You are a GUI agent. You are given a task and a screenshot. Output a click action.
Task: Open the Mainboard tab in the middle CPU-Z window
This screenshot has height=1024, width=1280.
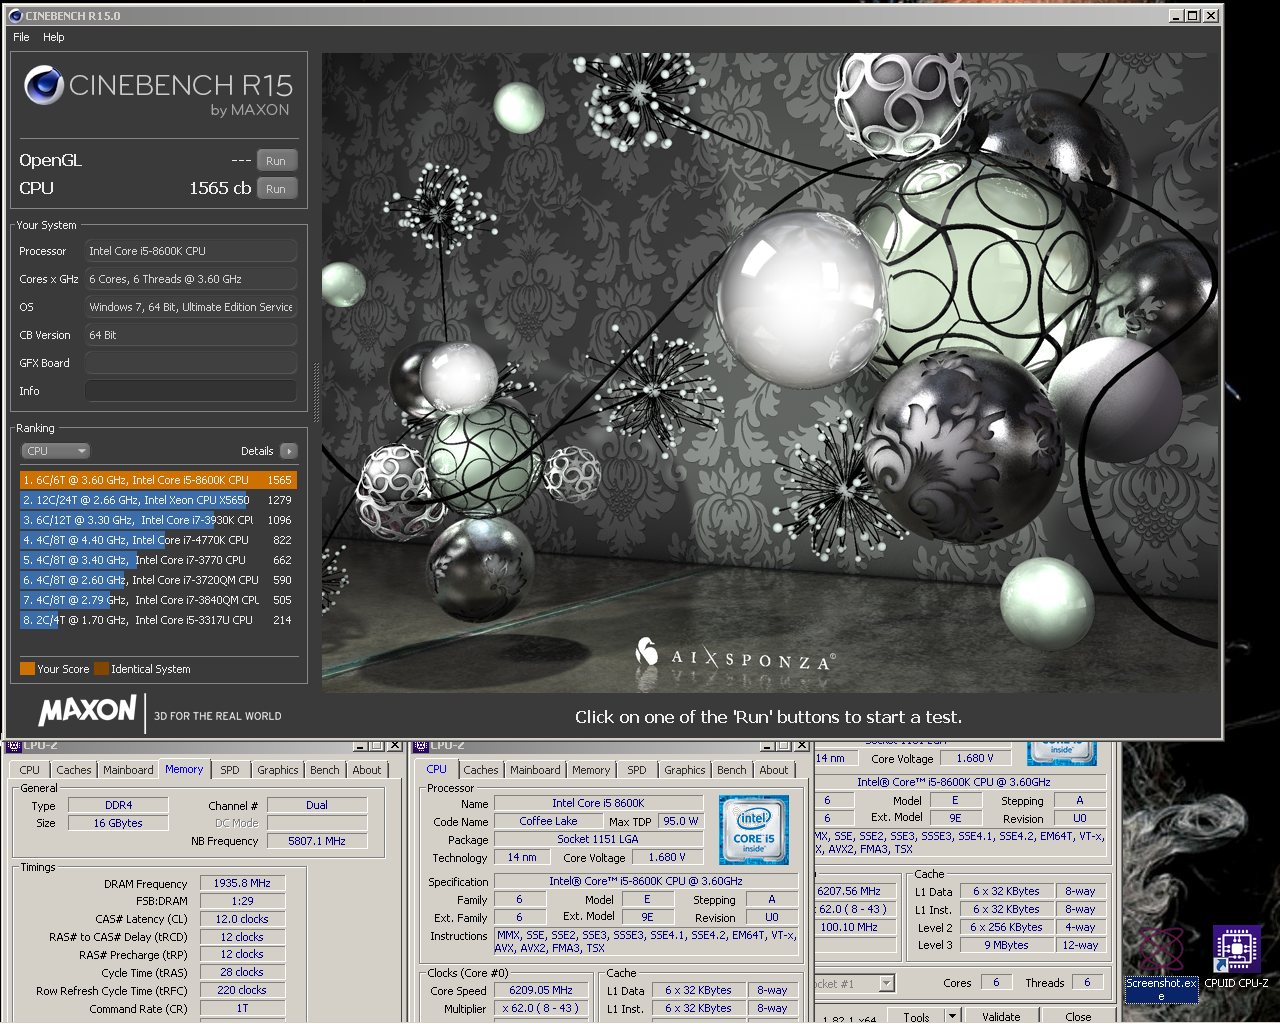coord(535,770)
